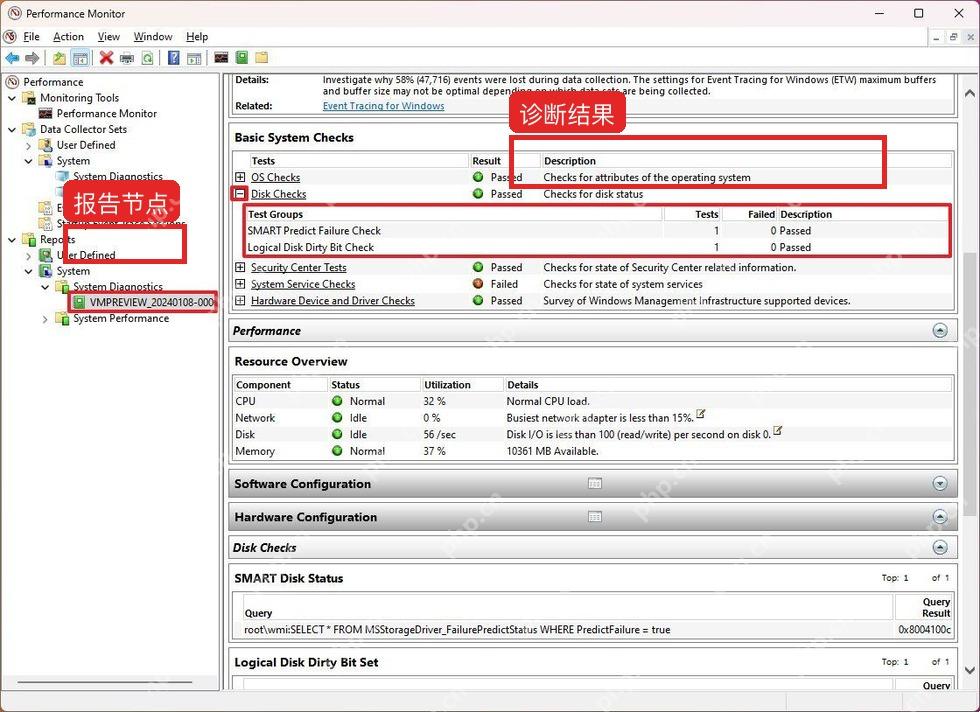Viewport: 980px width, 712px height.
Task: Click the System Service Checks link
Action: tap(303, 284)
